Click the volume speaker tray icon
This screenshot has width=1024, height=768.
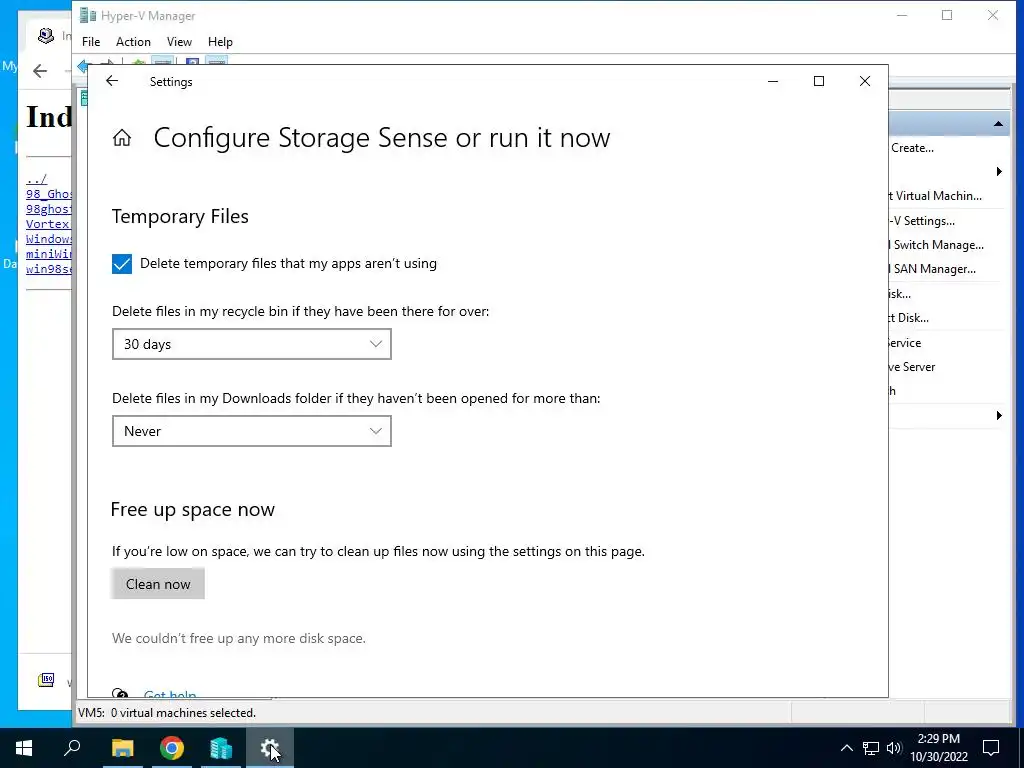[x=894, y=748]
